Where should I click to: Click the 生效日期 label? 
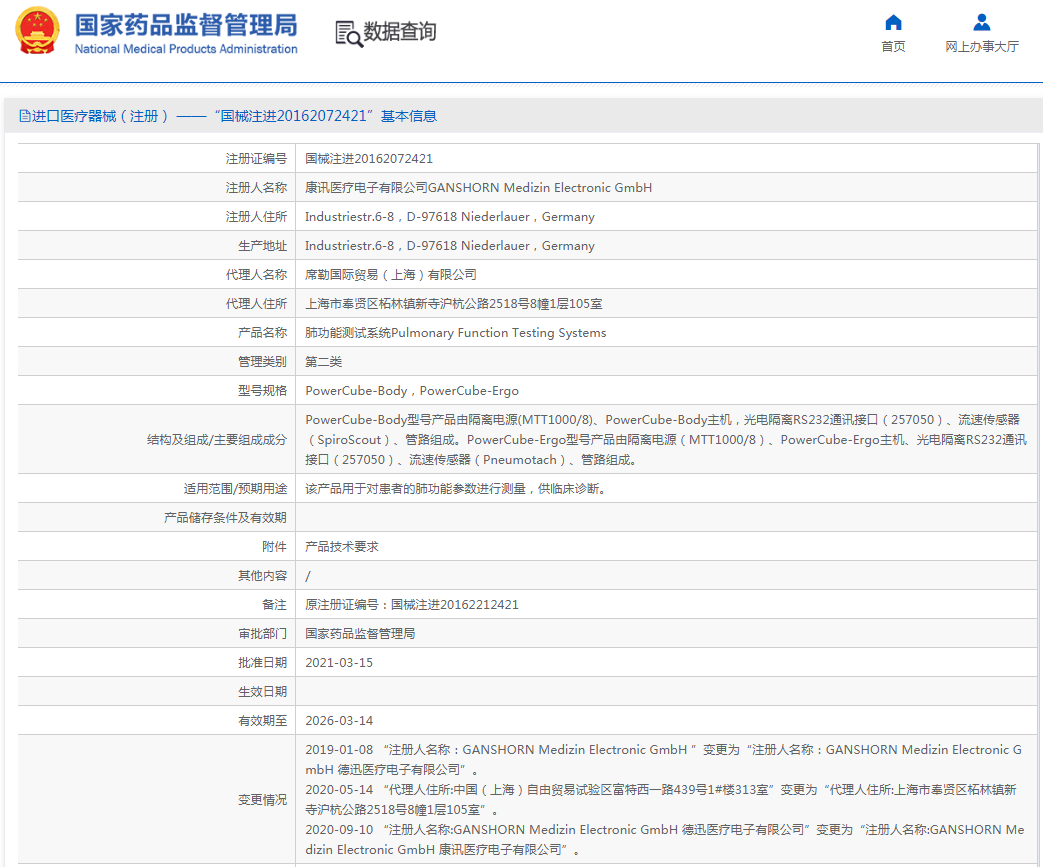pos(263,692)
